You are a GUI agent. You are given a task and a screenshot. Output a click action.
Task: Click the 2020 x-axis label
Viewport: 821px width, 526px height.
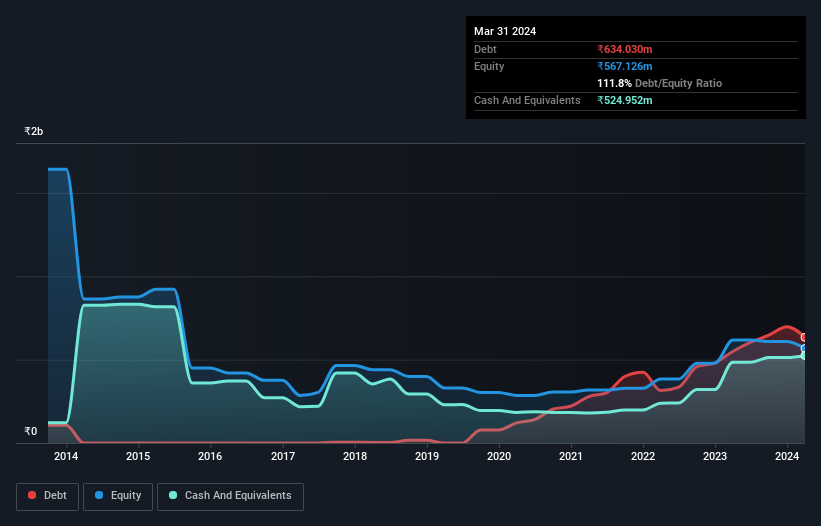499,456
